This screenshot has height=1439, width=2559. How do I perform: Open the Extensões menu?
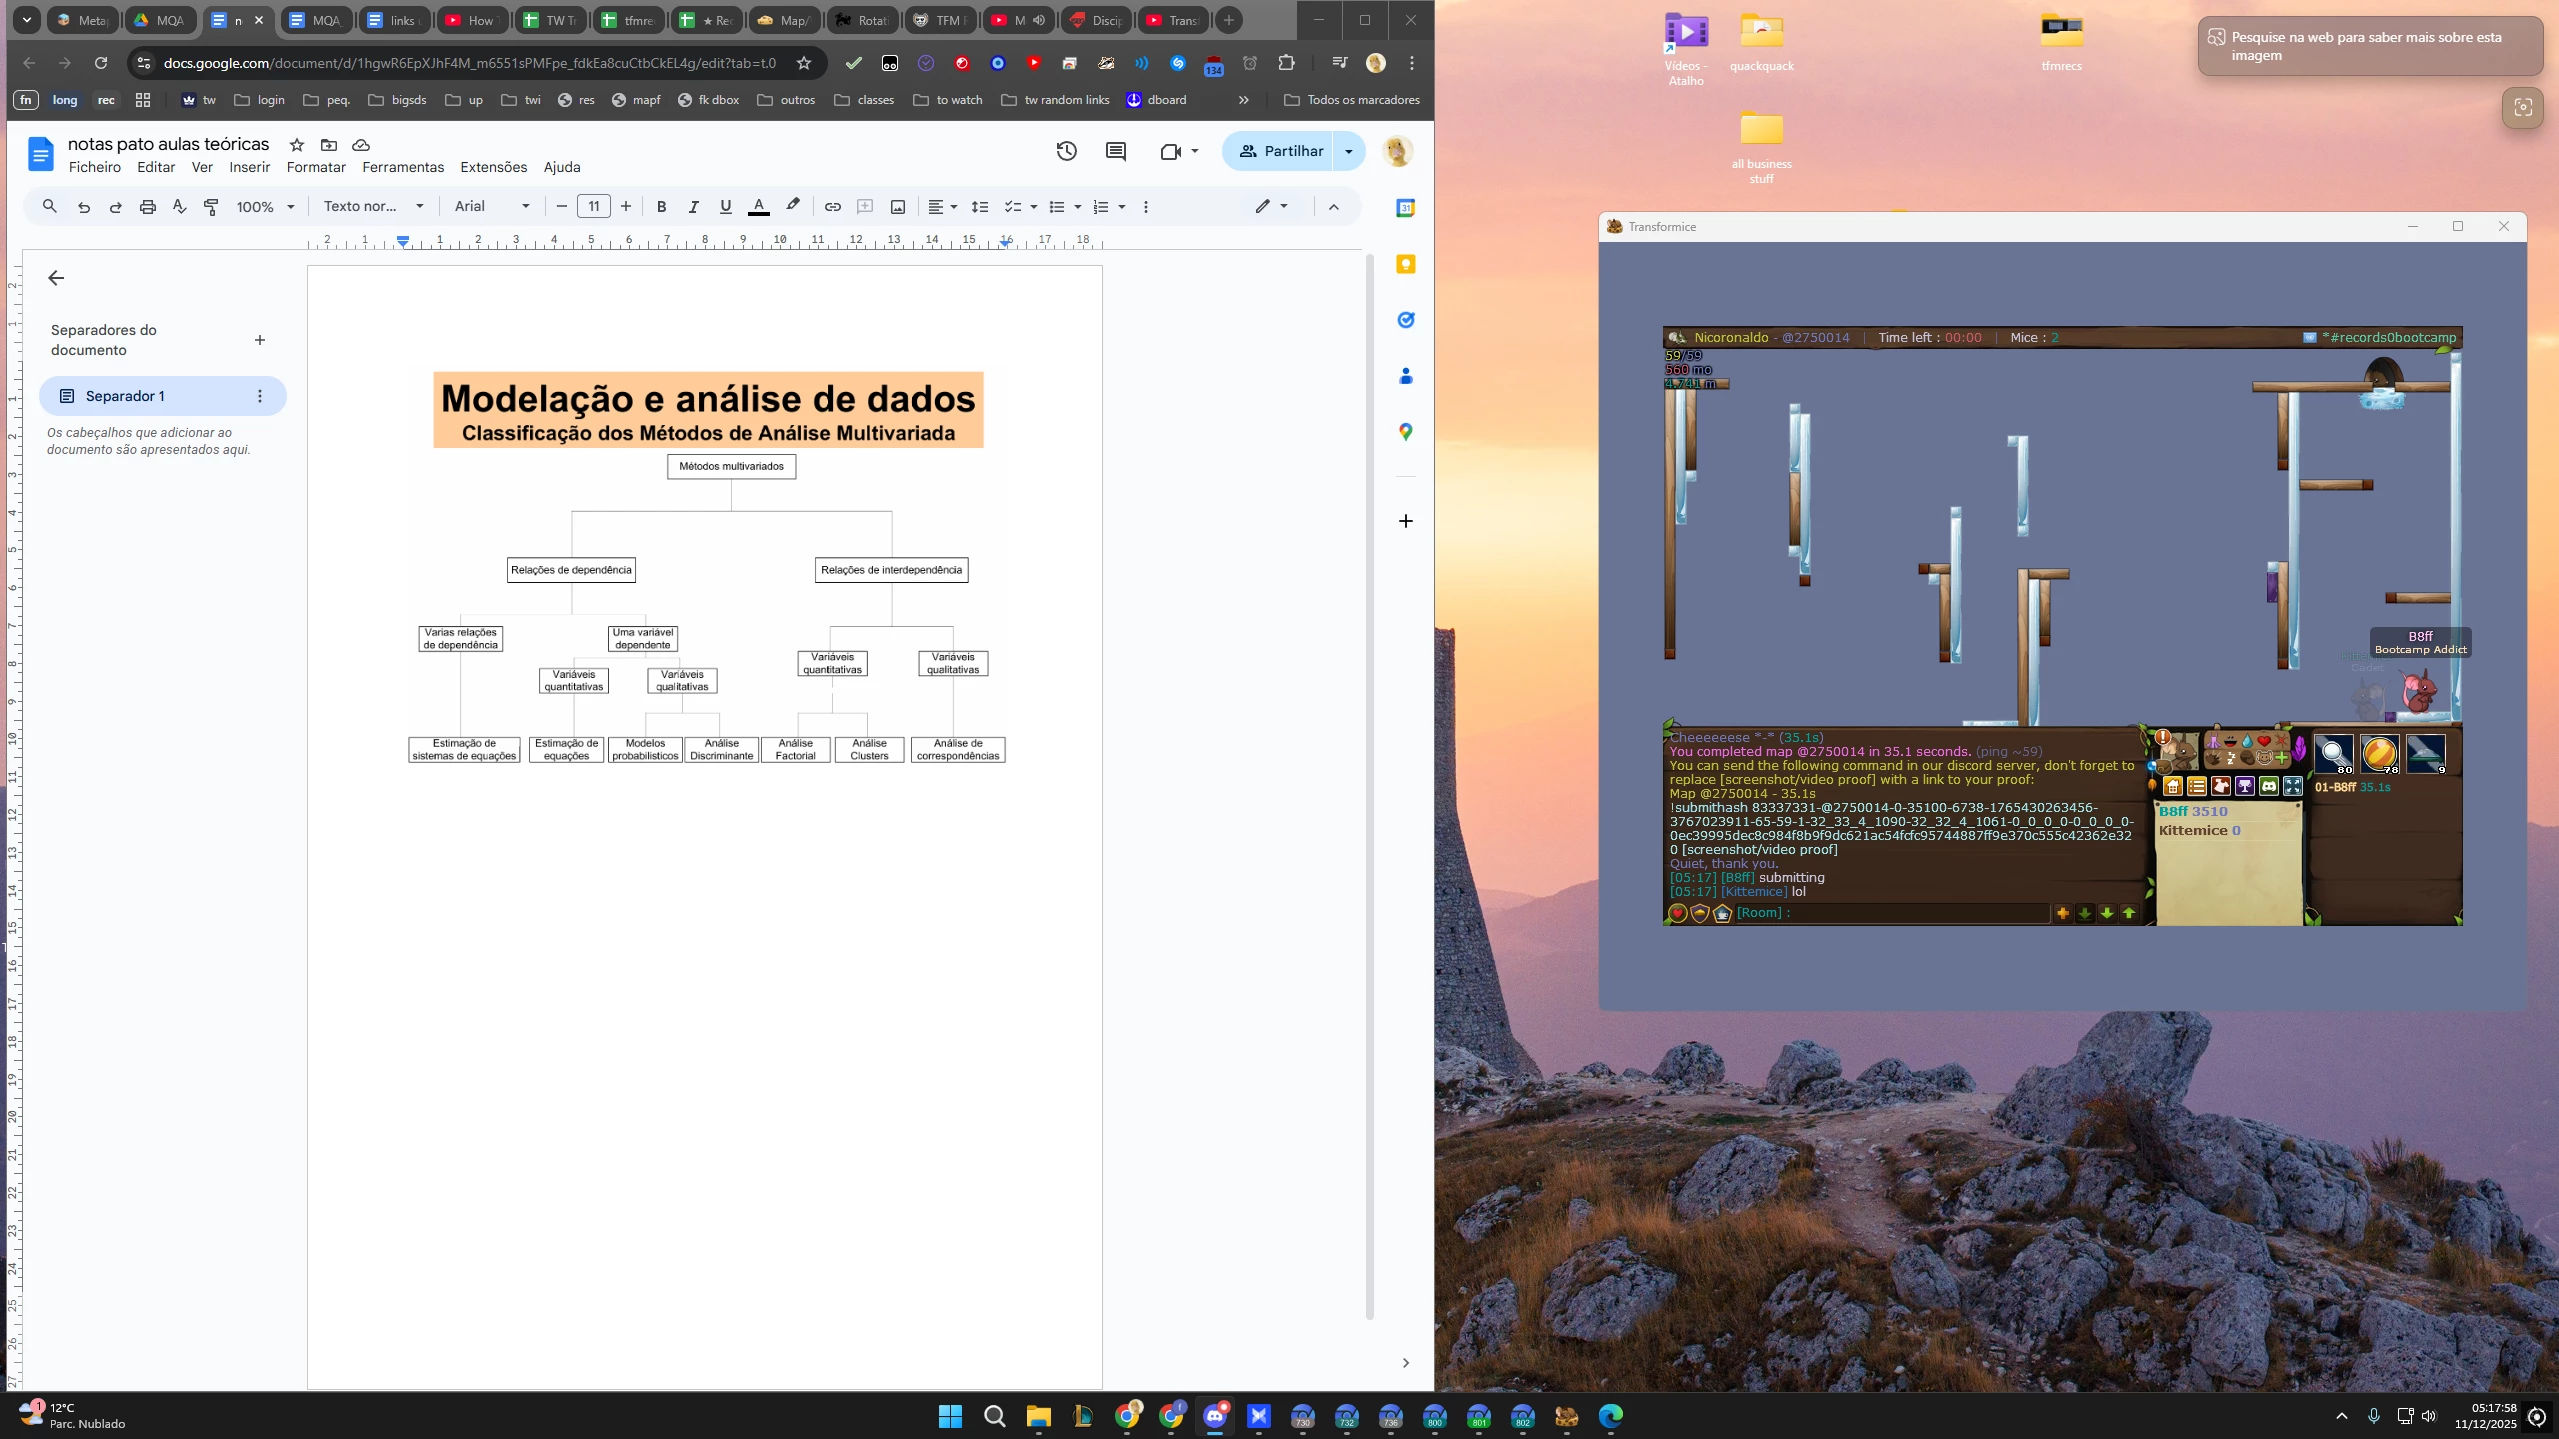(x=493, y=167)
